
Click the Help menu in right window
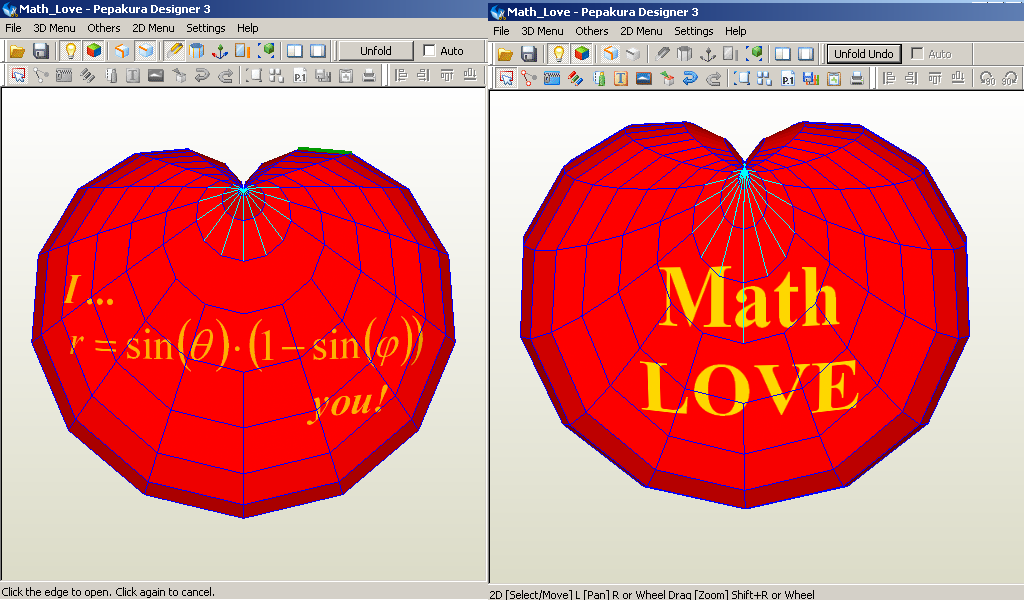(735, 31)
